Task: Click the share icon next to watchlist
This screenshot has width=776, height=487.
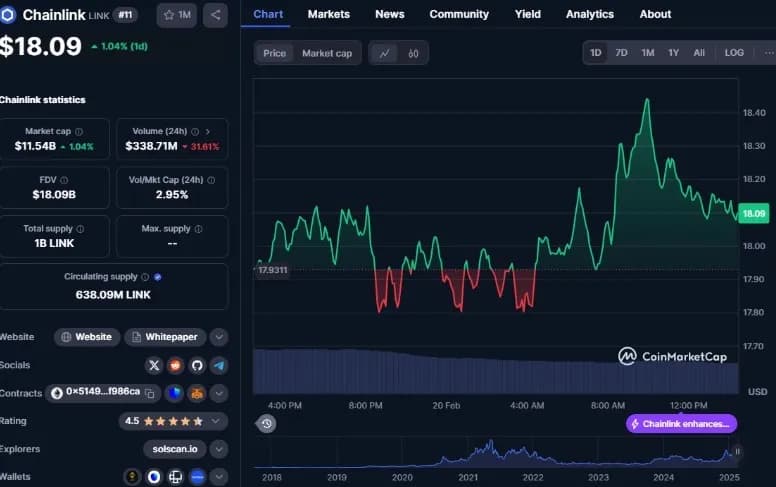Action: [x=215, y=15]
